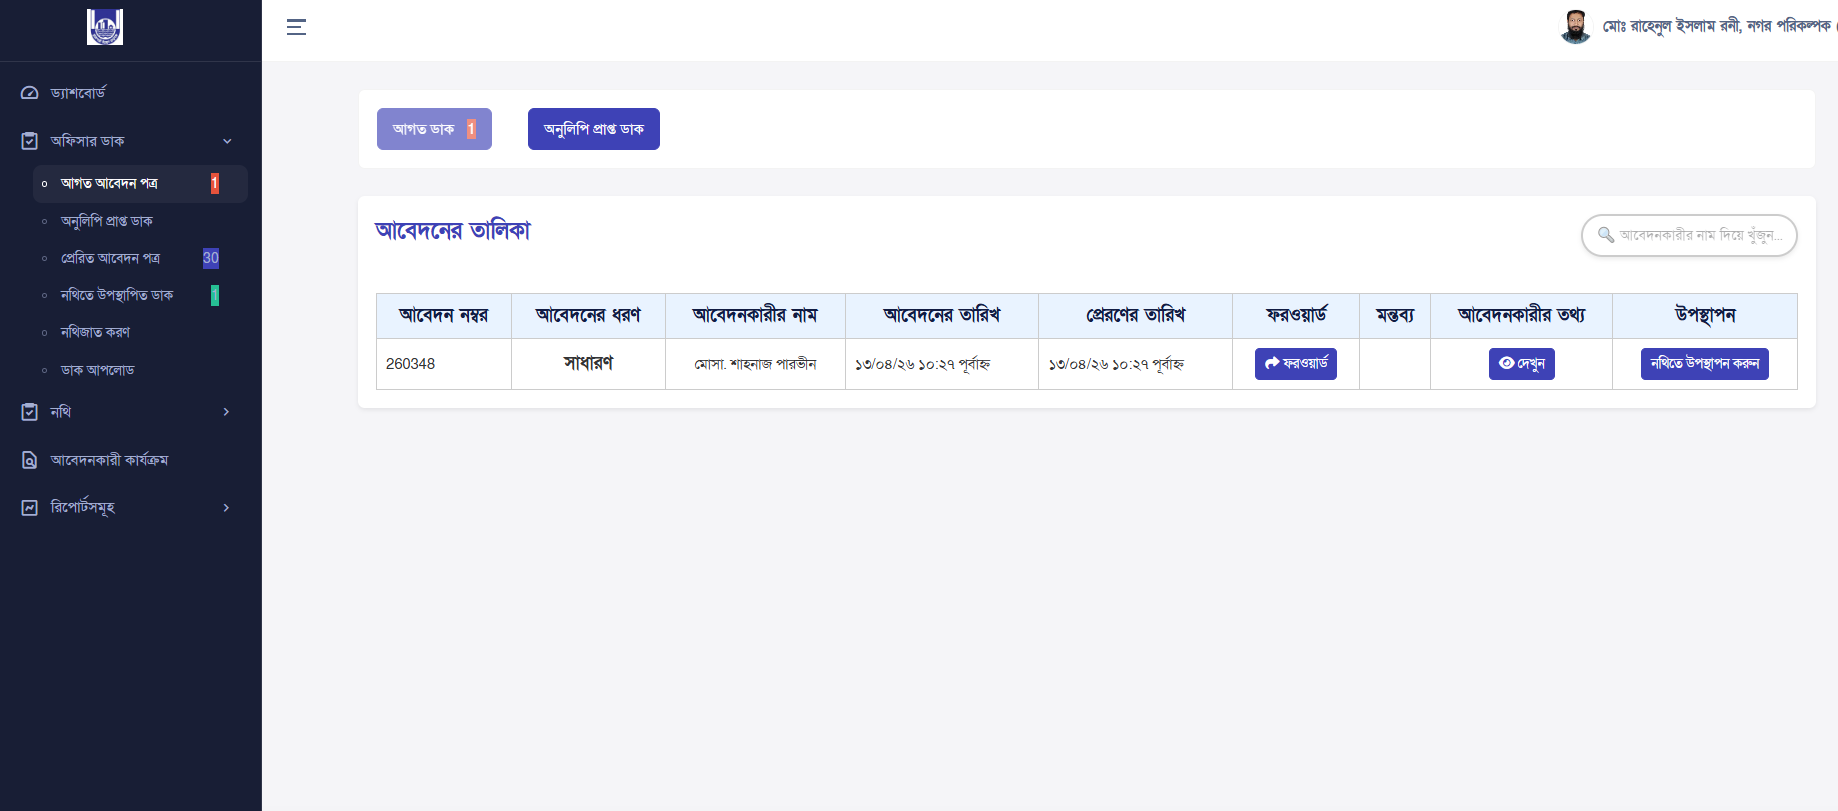Select the আগত ডাক tab button
The height and width of the screenshot is (811, 1838).
pyautogui.click(x=434, y=129)
